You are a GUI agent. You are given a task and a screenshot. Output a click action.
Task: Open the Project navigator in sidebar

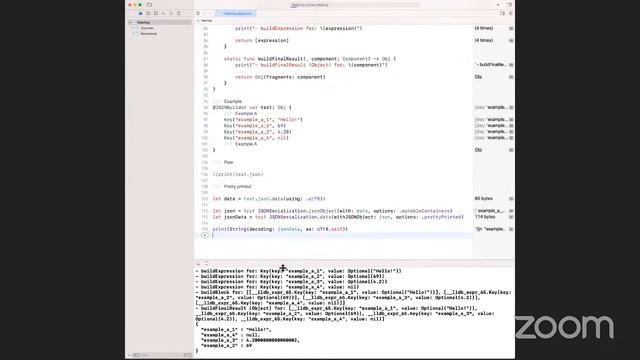tap(140, 13)
